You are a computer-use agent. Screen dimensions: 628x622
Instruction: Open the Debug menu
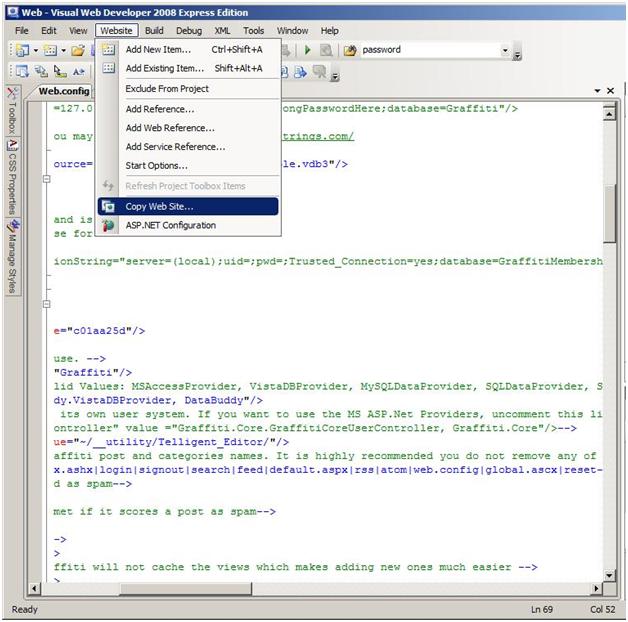point(189,31)
